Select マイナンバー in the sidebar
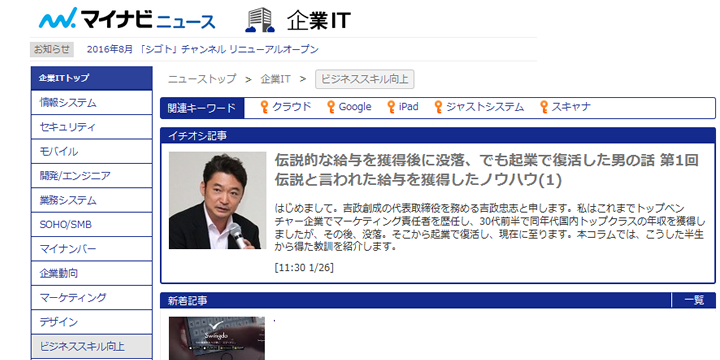This screenshot has height=360, width=720. (x=91, y=249)
